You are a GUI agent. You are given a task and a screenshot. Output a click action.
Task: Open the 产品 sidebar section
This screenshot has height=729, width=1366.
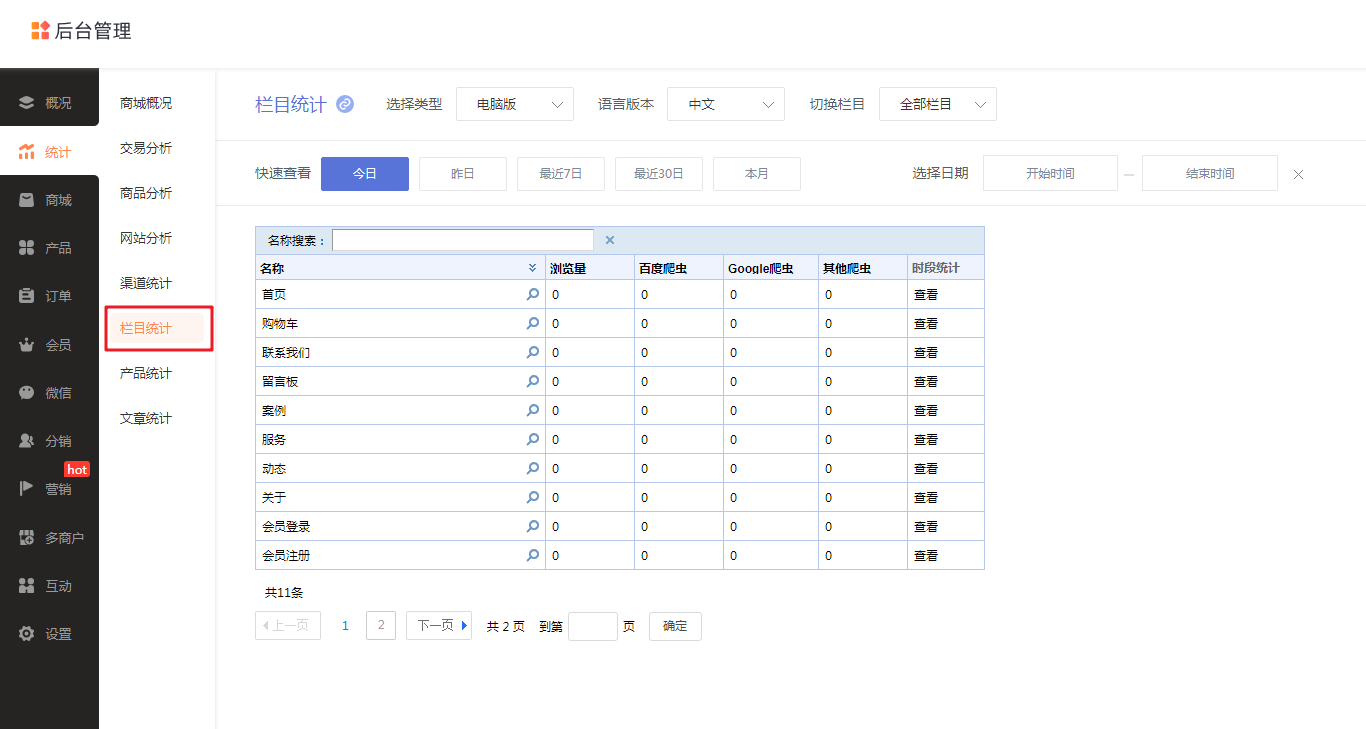point(49,248)
